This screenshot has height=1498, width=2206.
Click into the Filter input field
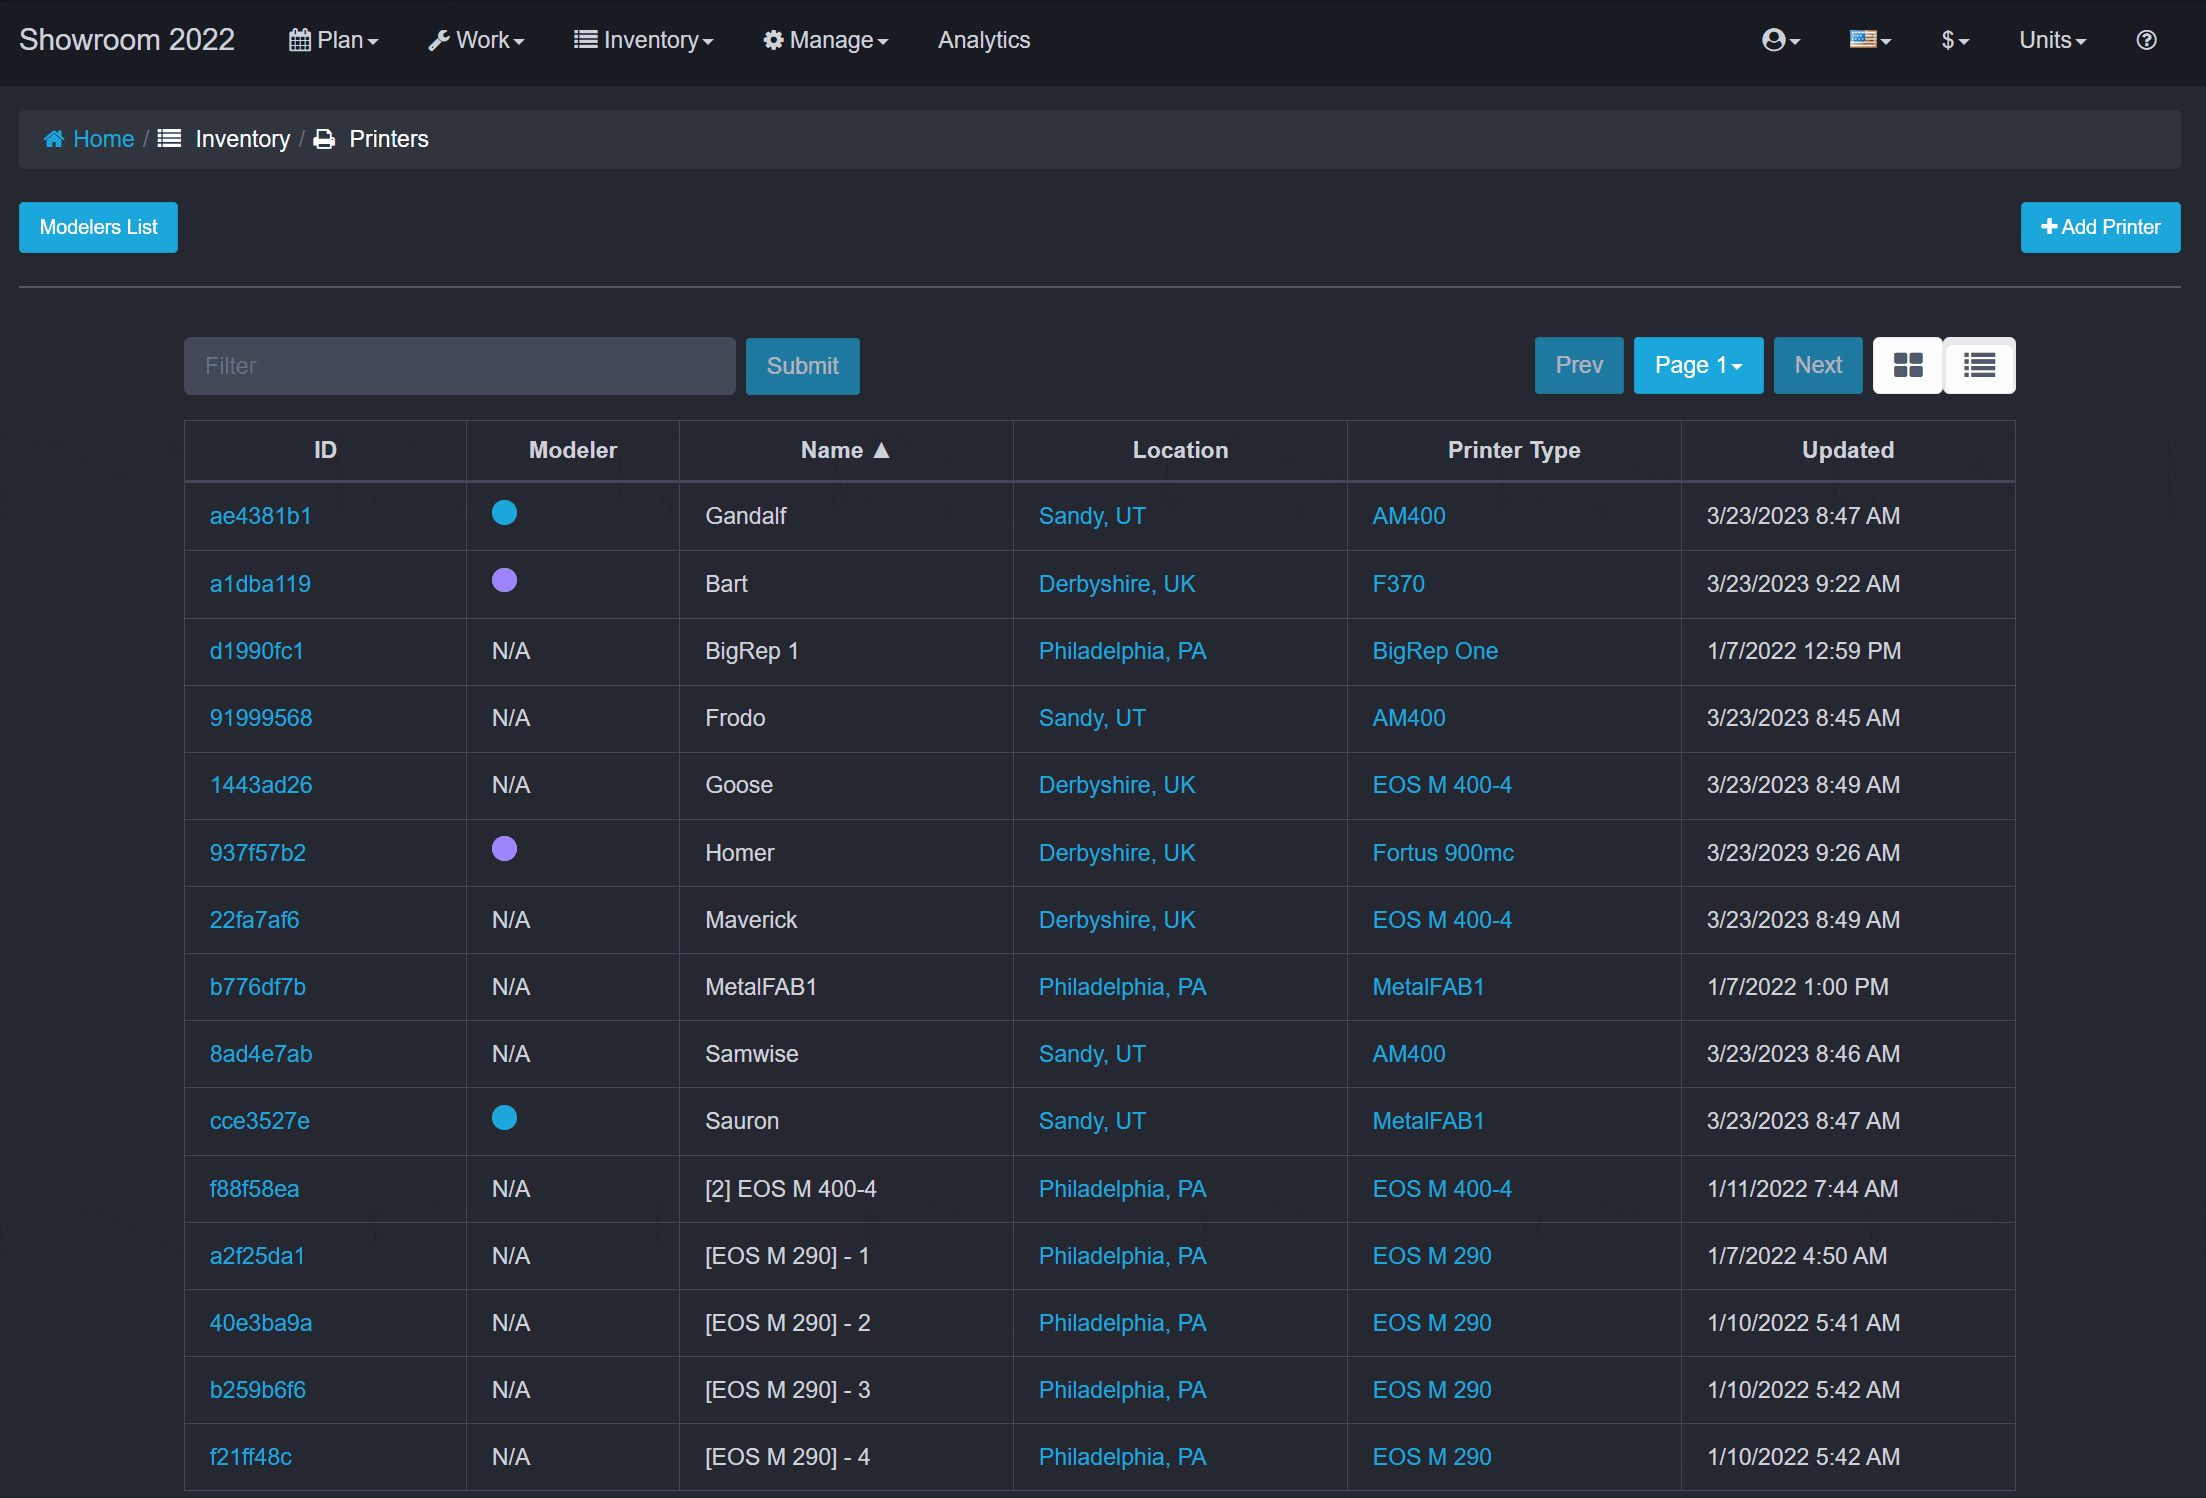pos(459,366)
